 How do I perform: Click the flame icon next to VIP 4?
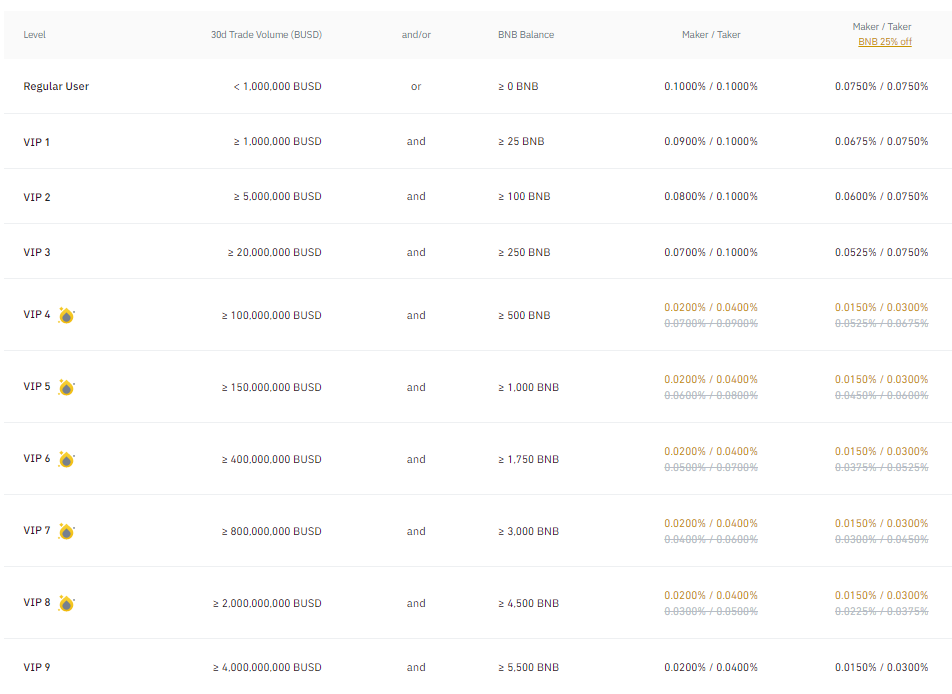tap(66, 316)
